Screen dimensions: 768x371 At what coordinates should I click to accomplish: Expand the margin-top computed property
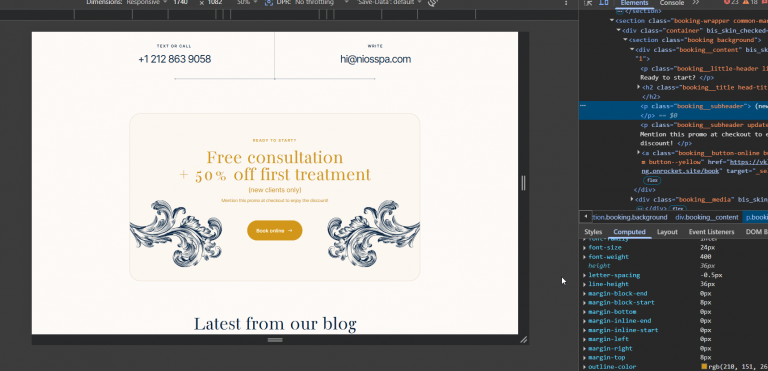584,357
